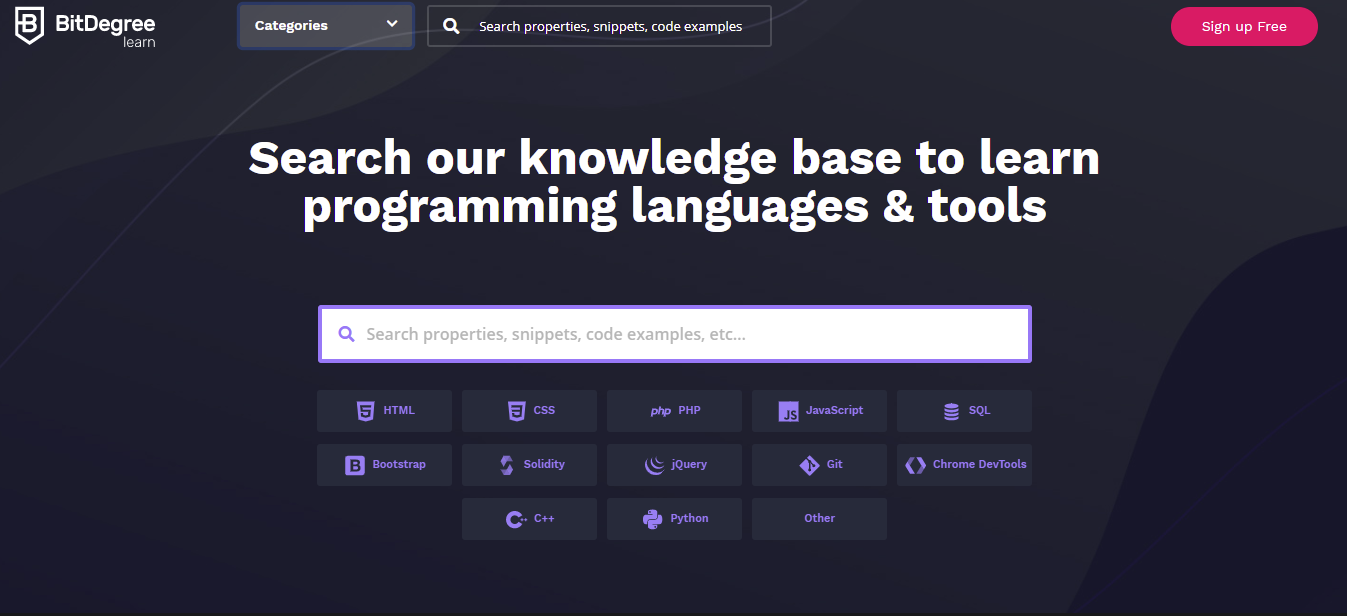Image resolution: width=1347 pixels, height=616 pixels.
Task: Click the SQL database stack icon
Action: 951,411
